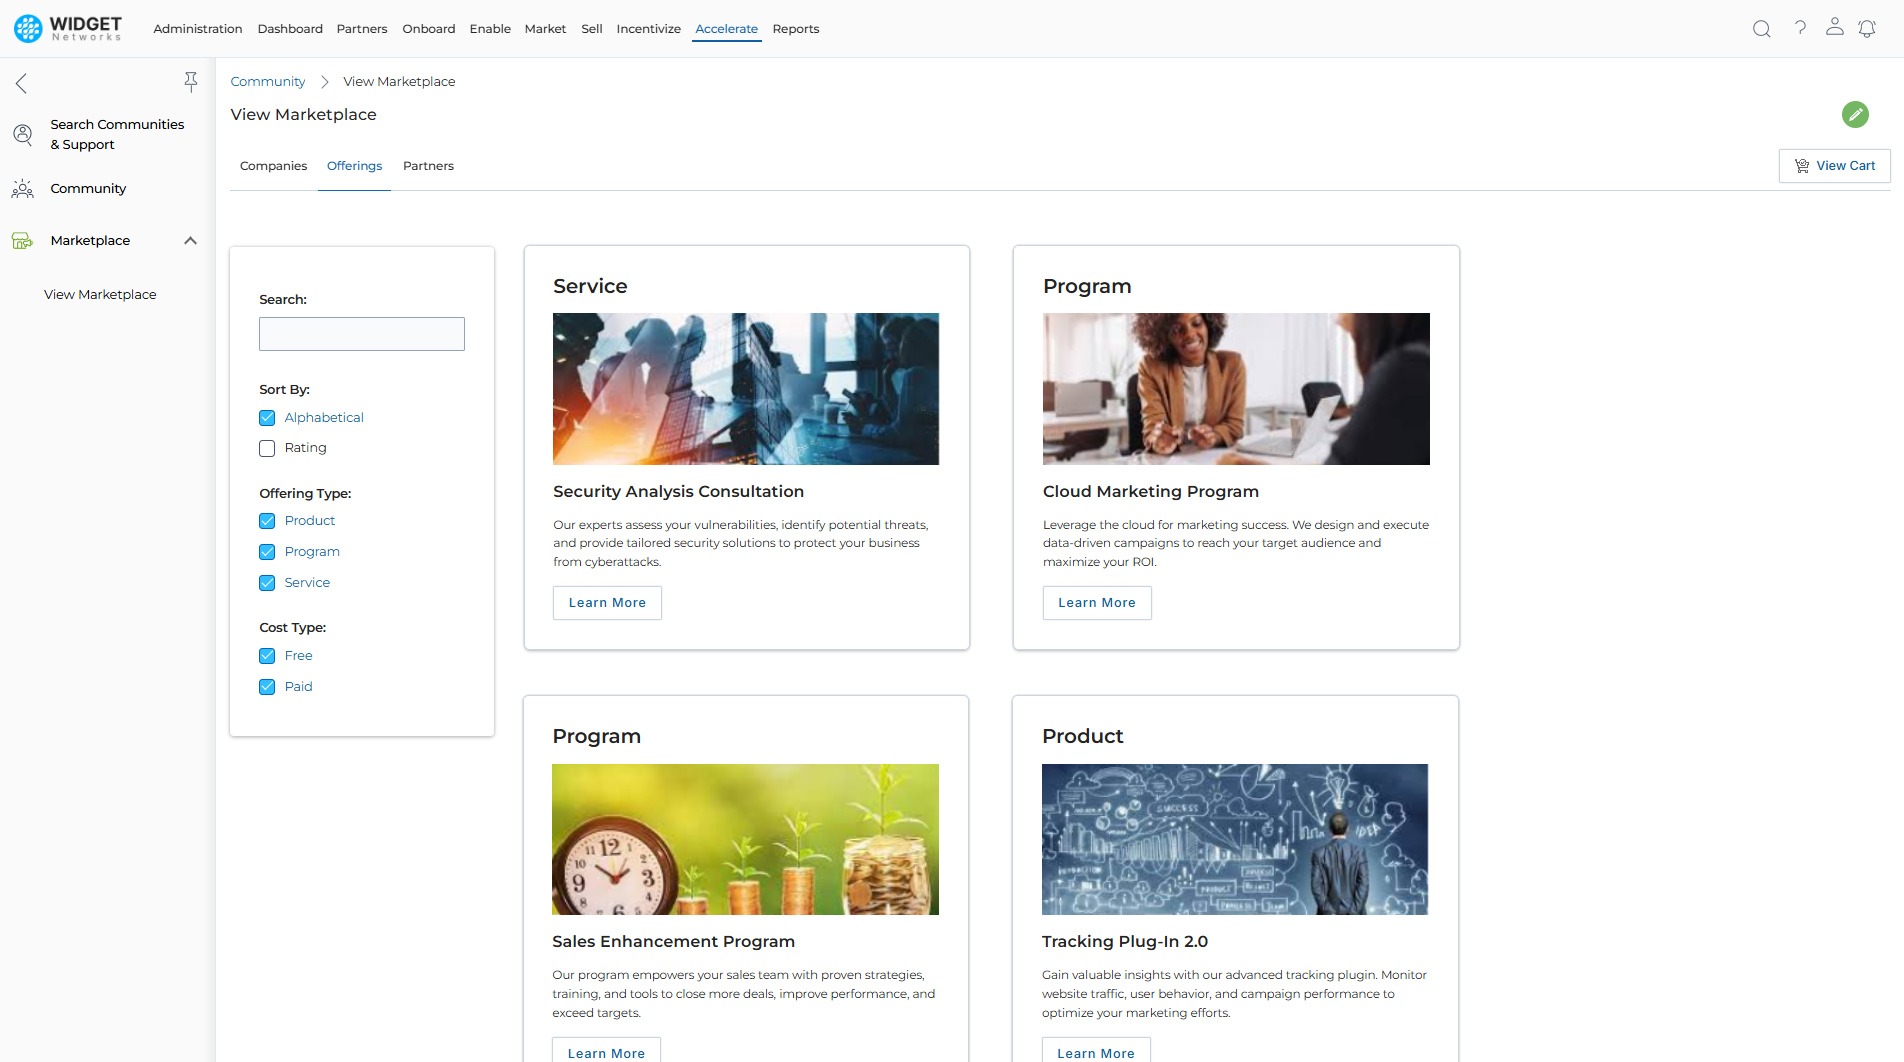This screenshot has height=1062, width=1904.
Task: Pin the sidebar with the pin icon
Action: coord(190,82)
